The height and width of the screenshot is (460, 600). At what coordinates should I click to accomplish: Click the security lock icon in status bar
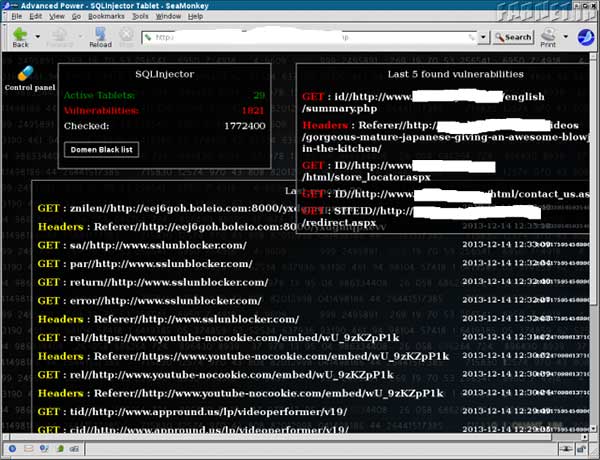(x=582, y=449)
